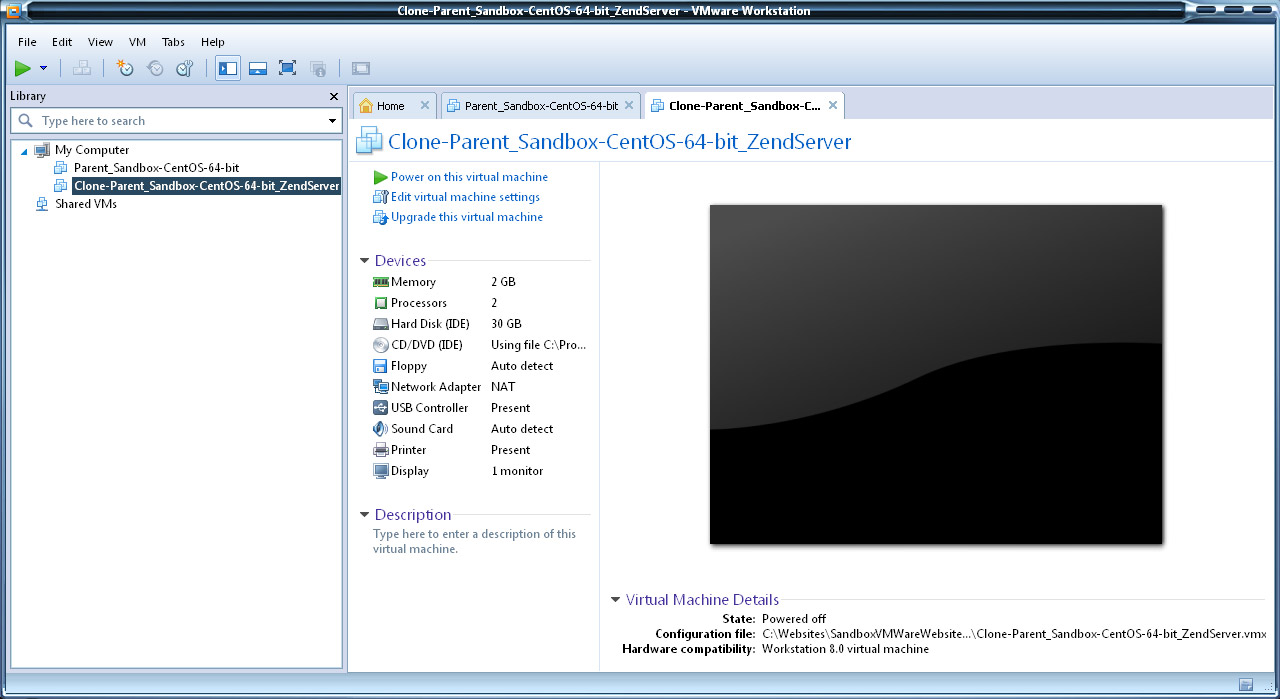Click the console view toolbar icon

coord(361,68)
